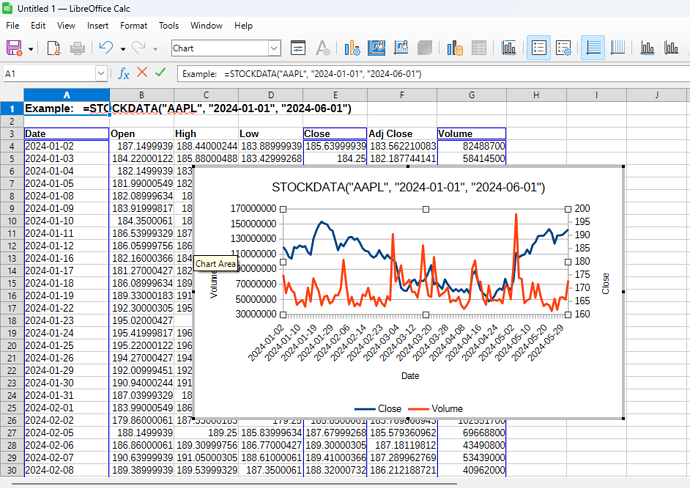Screen dimensions: 690x488
Task: Click the 3D View icon
Action: tap(424, 48)
